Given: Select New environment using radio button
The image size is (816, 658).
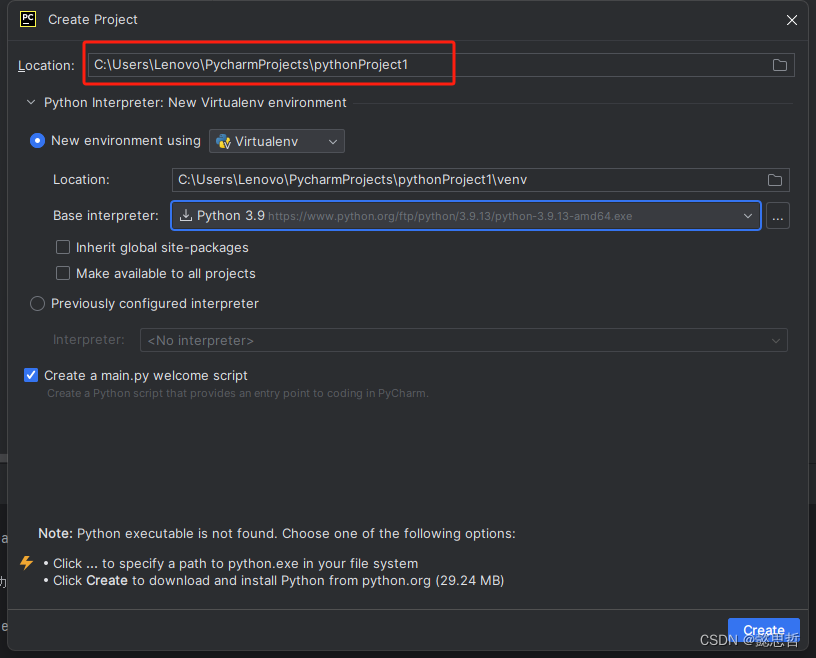Looking at the screenshot, I should coord(37,141).
